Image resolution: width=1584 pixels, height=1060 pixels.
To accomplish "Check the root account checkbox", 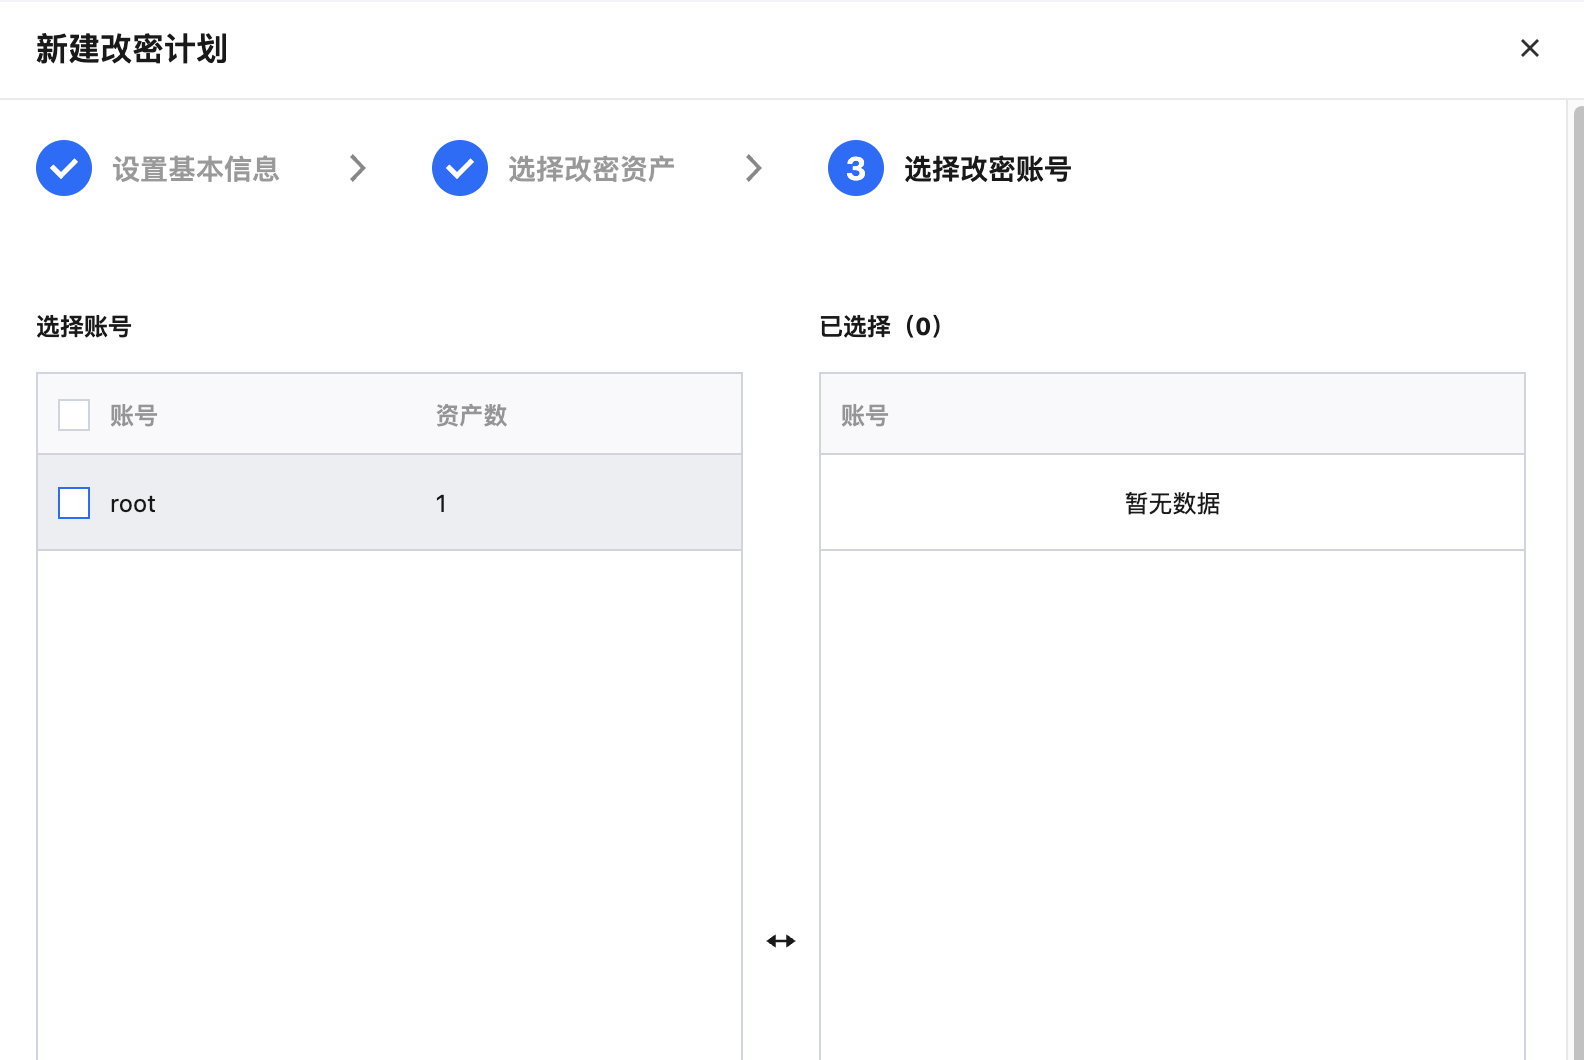I will 74,503.
